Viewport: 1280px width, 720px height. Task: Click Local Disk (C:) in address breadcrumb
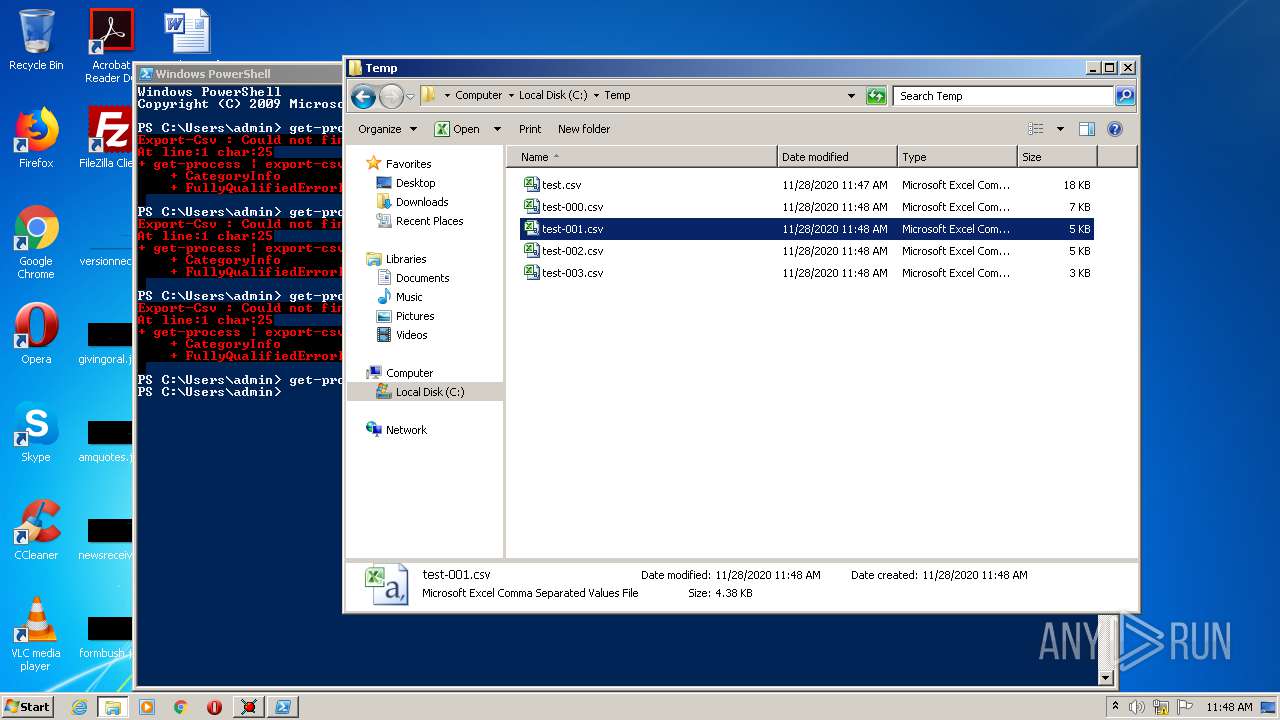coord(553,96)
